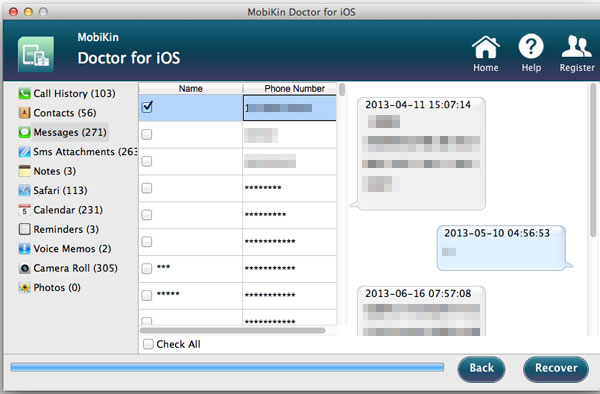This screenshot has width=600, height=394.
Task: Select the Photos sunflower icon
Action: tap(24, 288)
